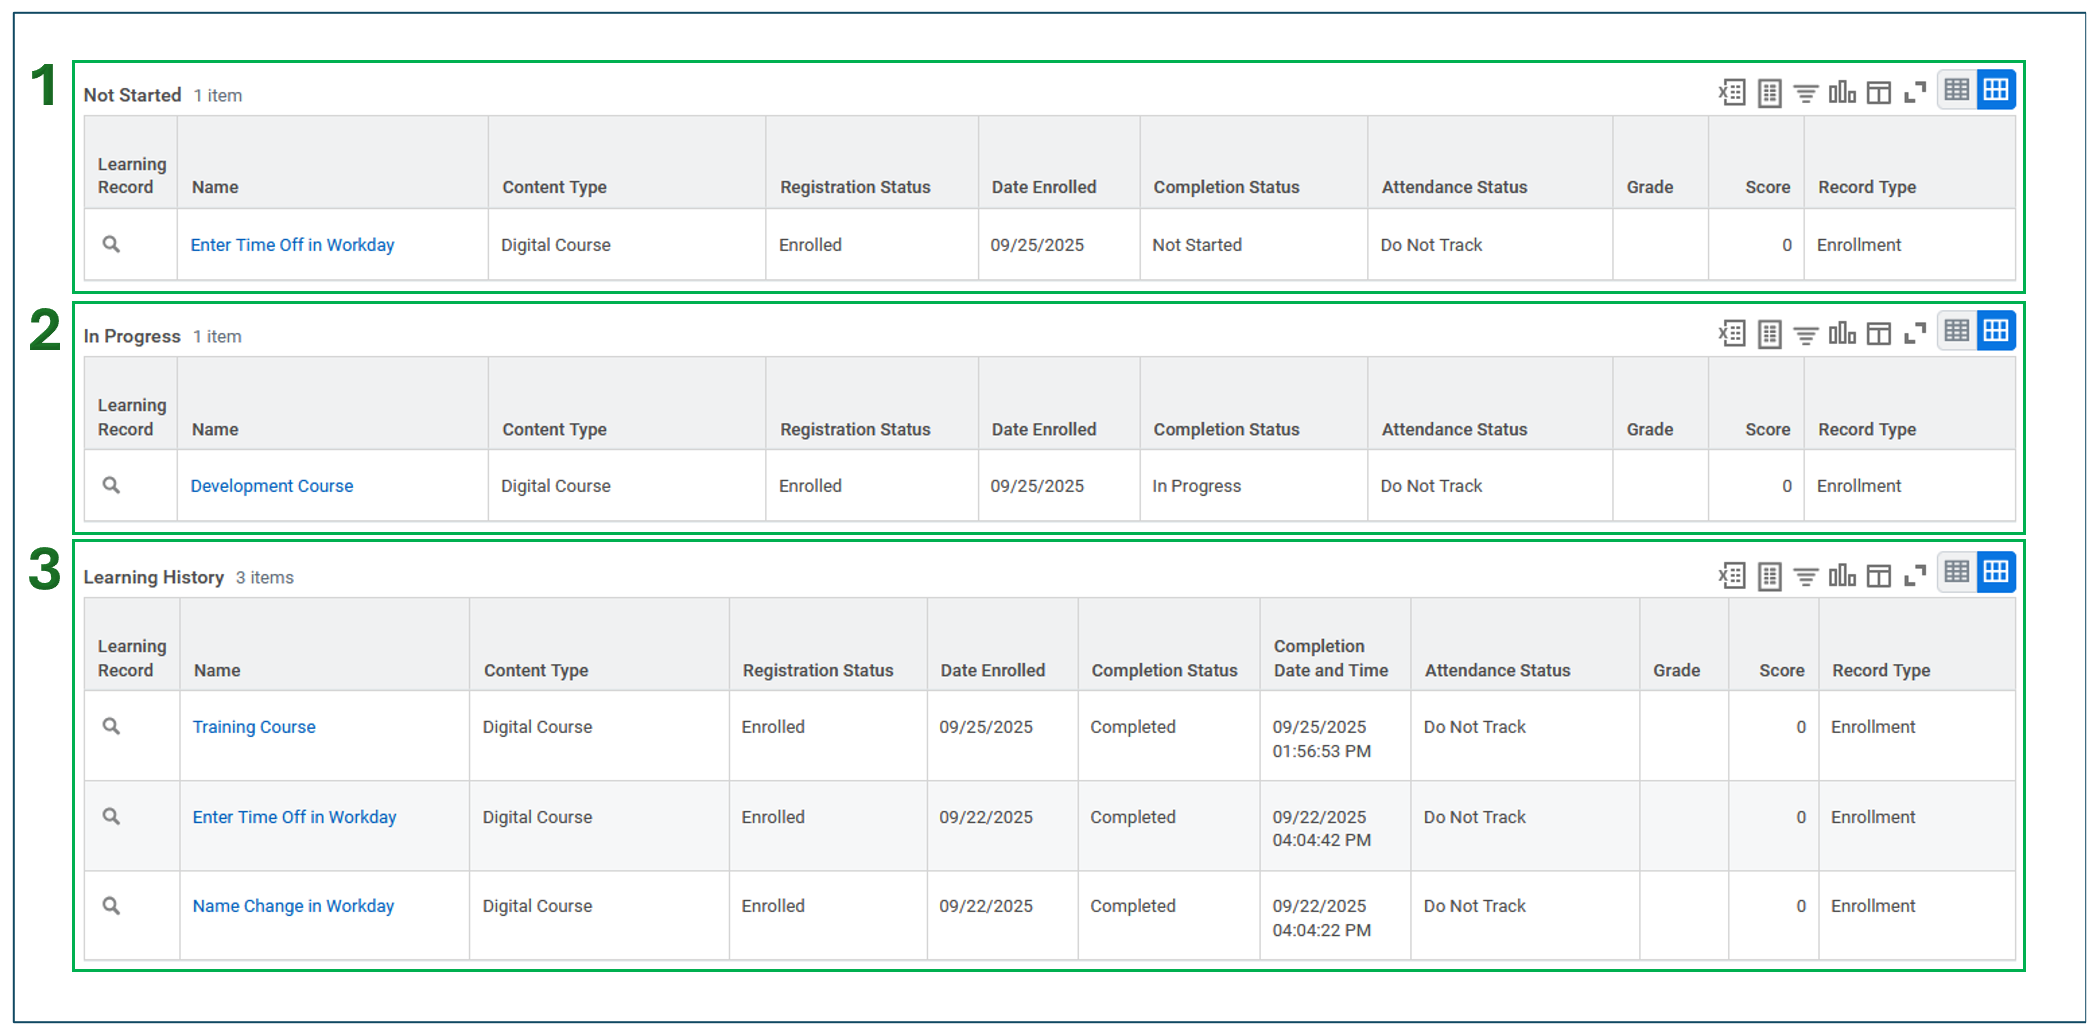Open column selector for Not Started table
The width and height of the screenshot is (2092, 1030).
(x=1879, y=93)
